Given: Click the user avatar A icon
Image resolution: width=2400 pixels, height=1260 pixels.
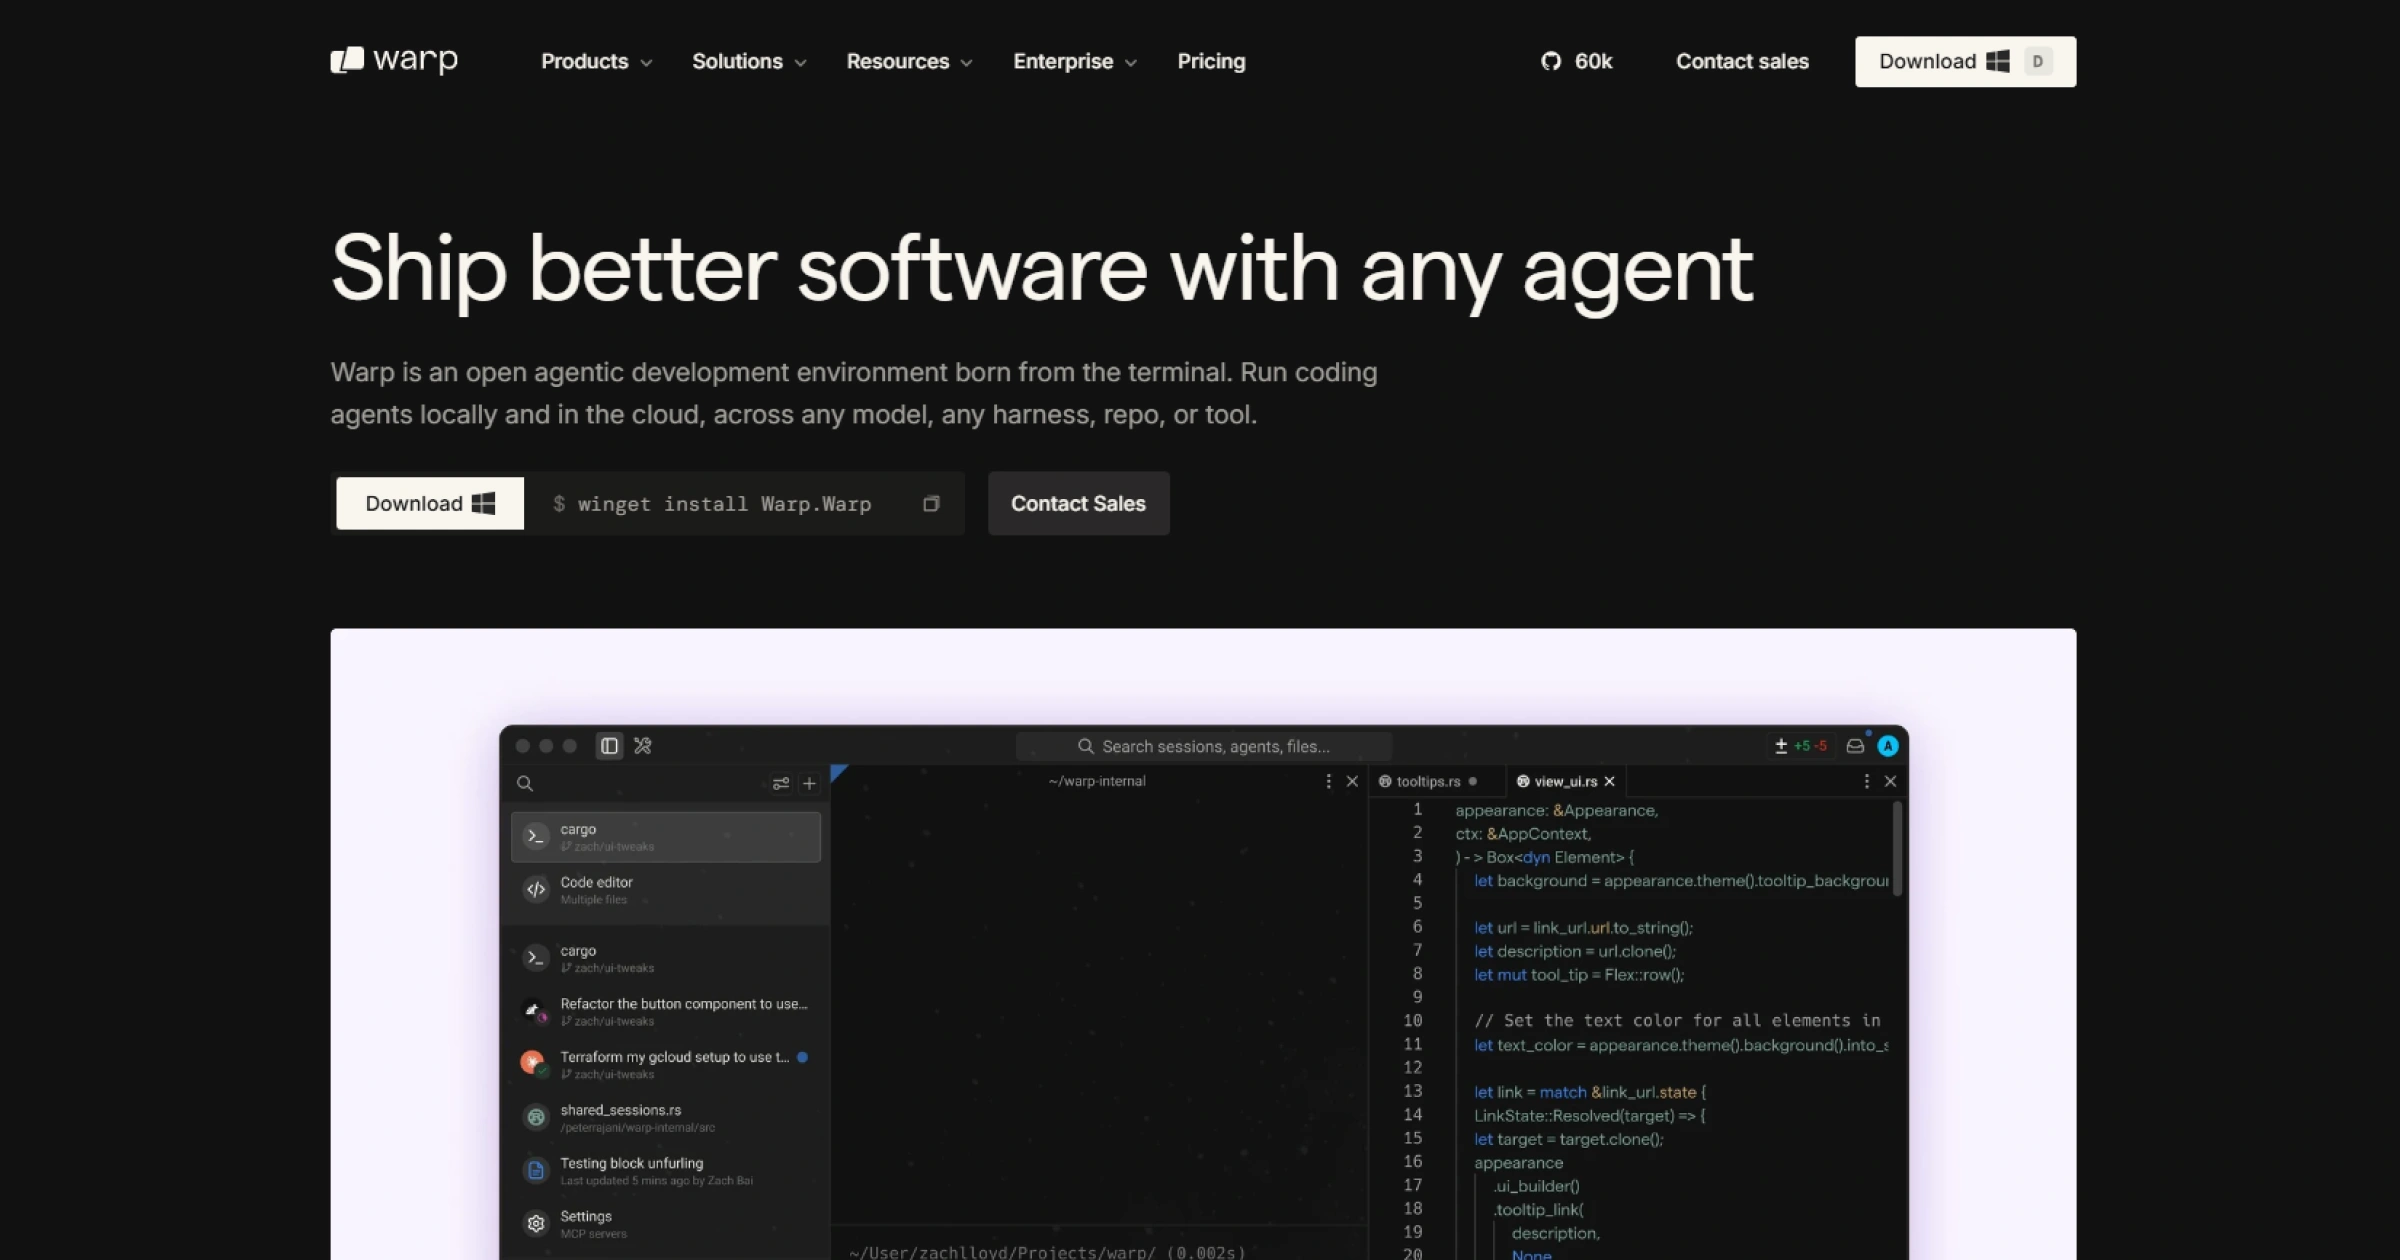Looking at the screenshot, I should pyautogui.click(x=1888, y=746).
